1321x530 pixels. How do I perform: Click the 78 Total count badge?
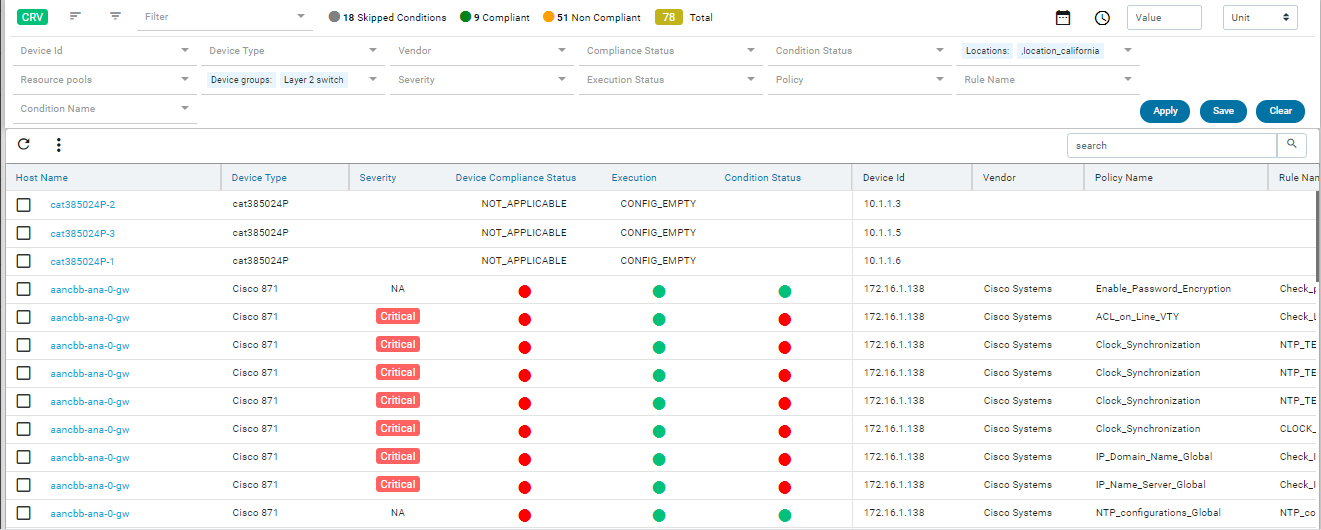(668, 17)
